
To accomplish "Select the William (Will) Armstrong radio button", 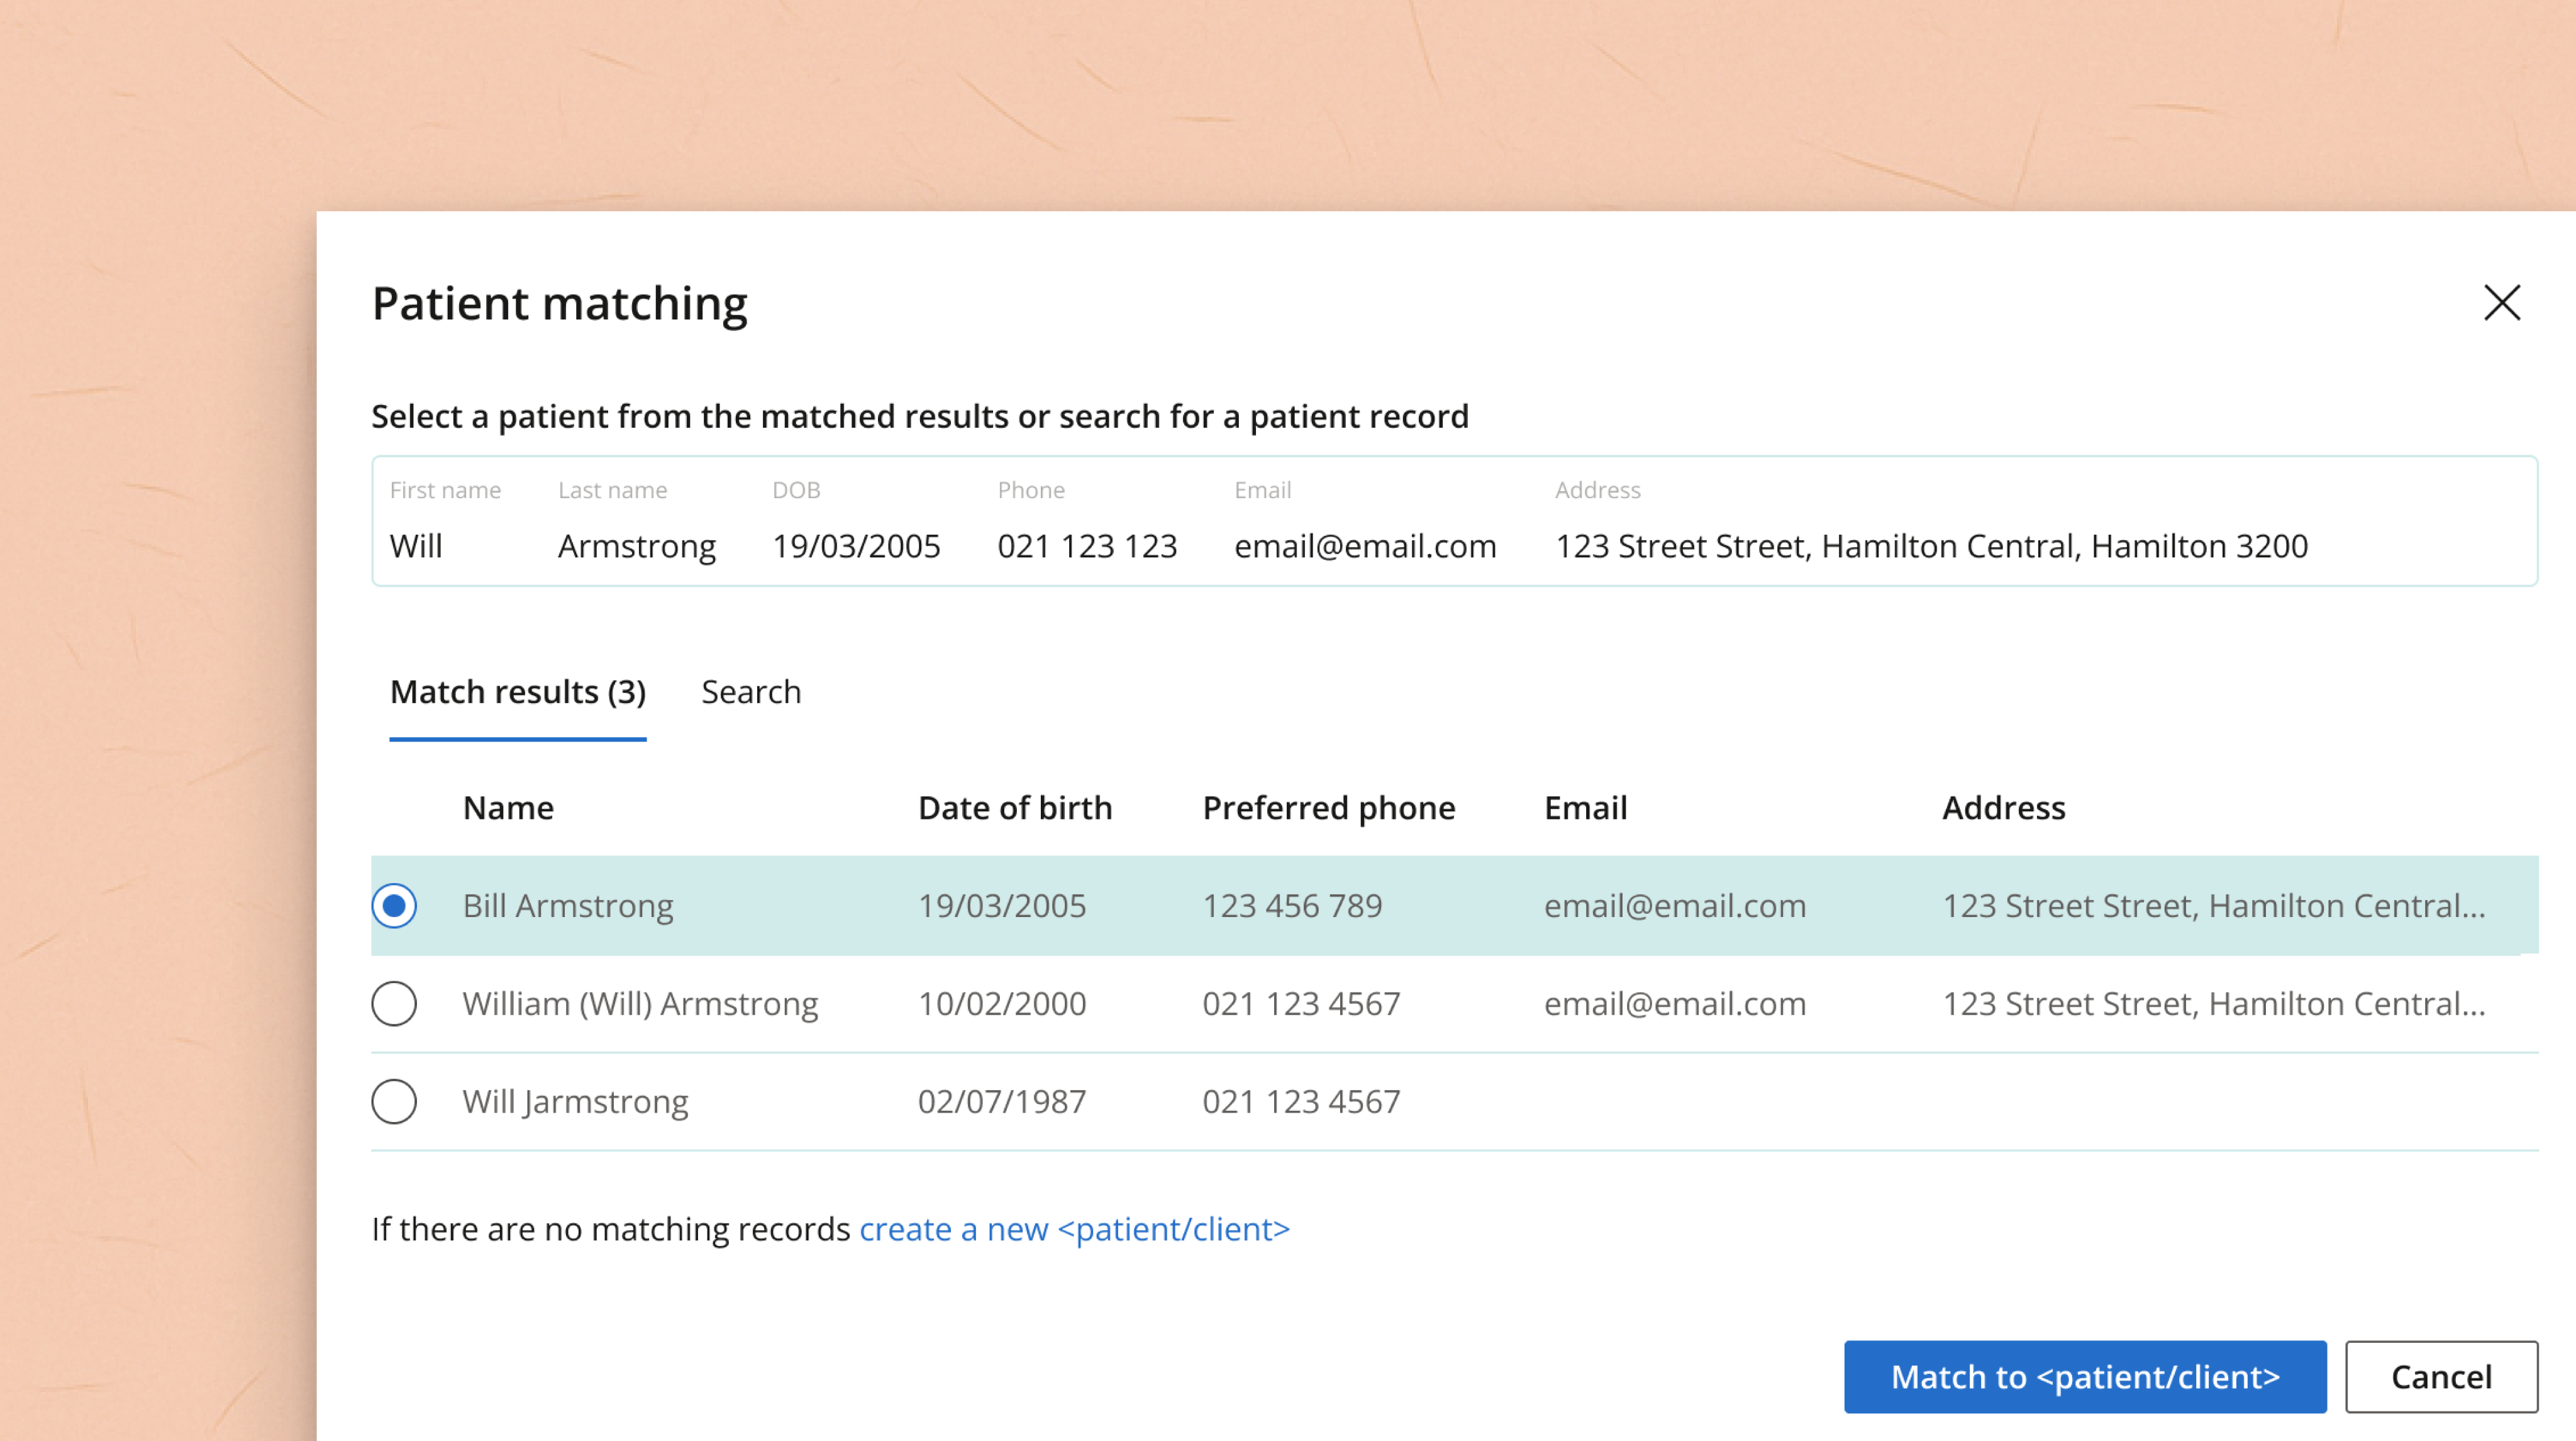I will tap(394, 1003).
